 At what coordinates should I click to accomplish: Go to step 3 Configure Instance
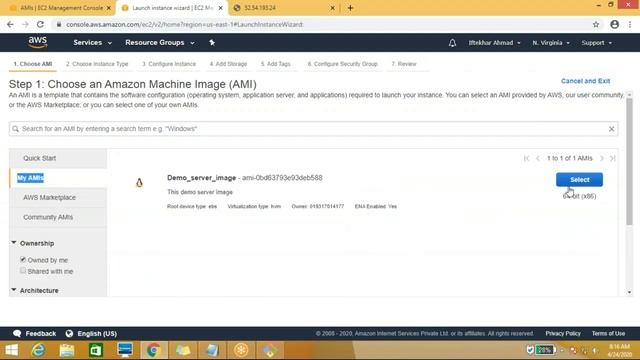(x=169, y=64)
